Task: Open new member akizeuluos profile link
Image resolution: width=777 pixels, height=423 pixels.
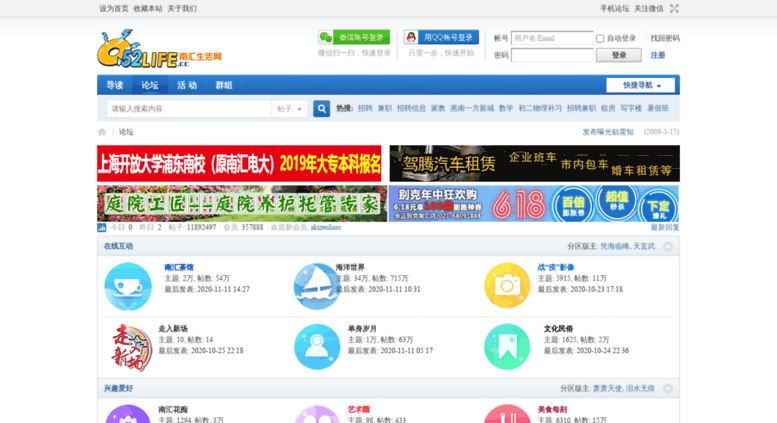Action: click(326, 227)
